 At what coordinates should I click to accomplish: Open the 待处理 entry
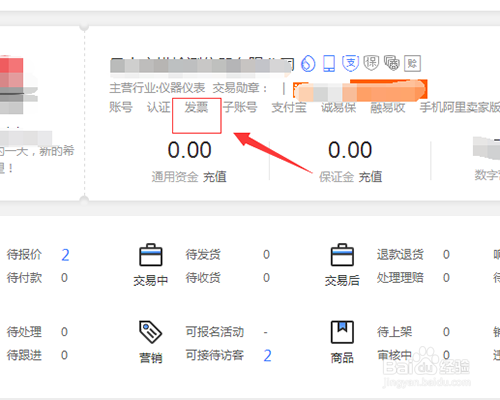click(x=24, y=332)
